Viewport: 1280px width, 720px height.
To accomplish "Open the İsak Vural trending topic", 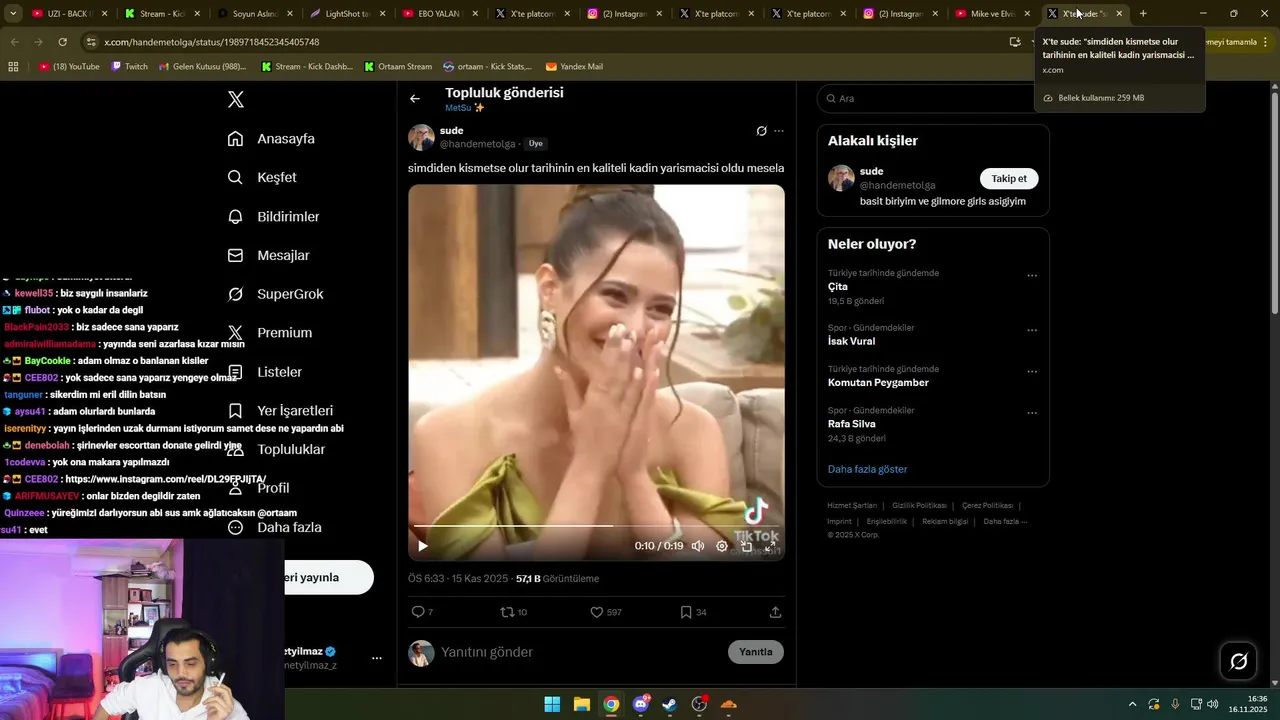I will [x=852, y=341].
